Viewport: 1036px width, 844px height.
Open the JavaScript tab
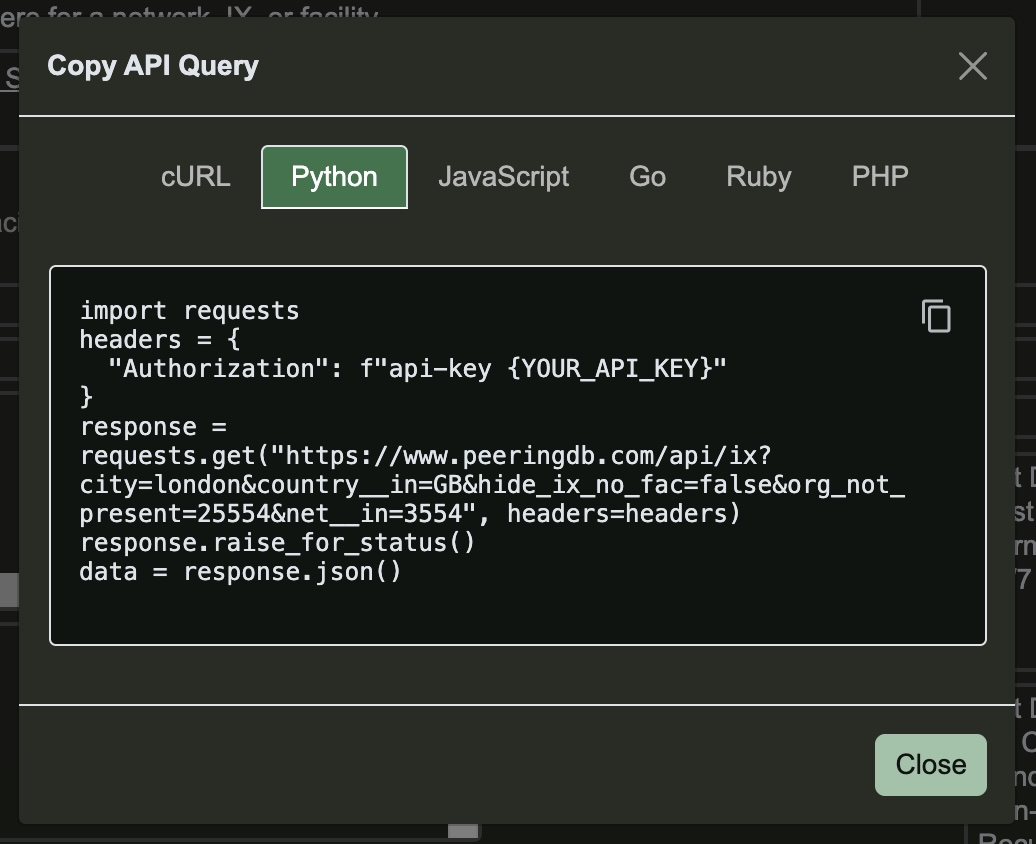tap(503, 176)
